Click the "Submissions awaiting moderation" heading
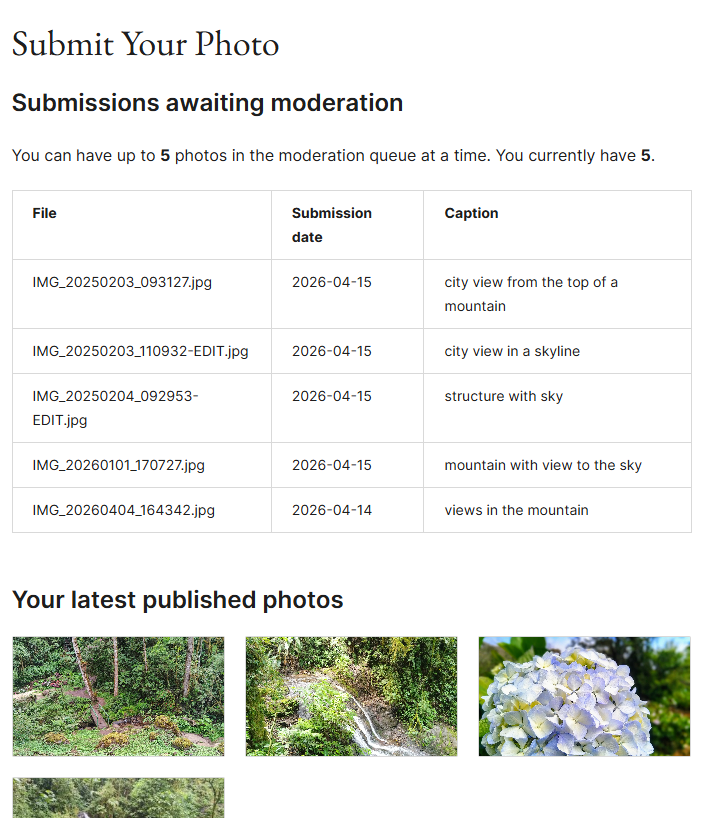Viewport: 717px width, 818px height. tap(207, 103)
